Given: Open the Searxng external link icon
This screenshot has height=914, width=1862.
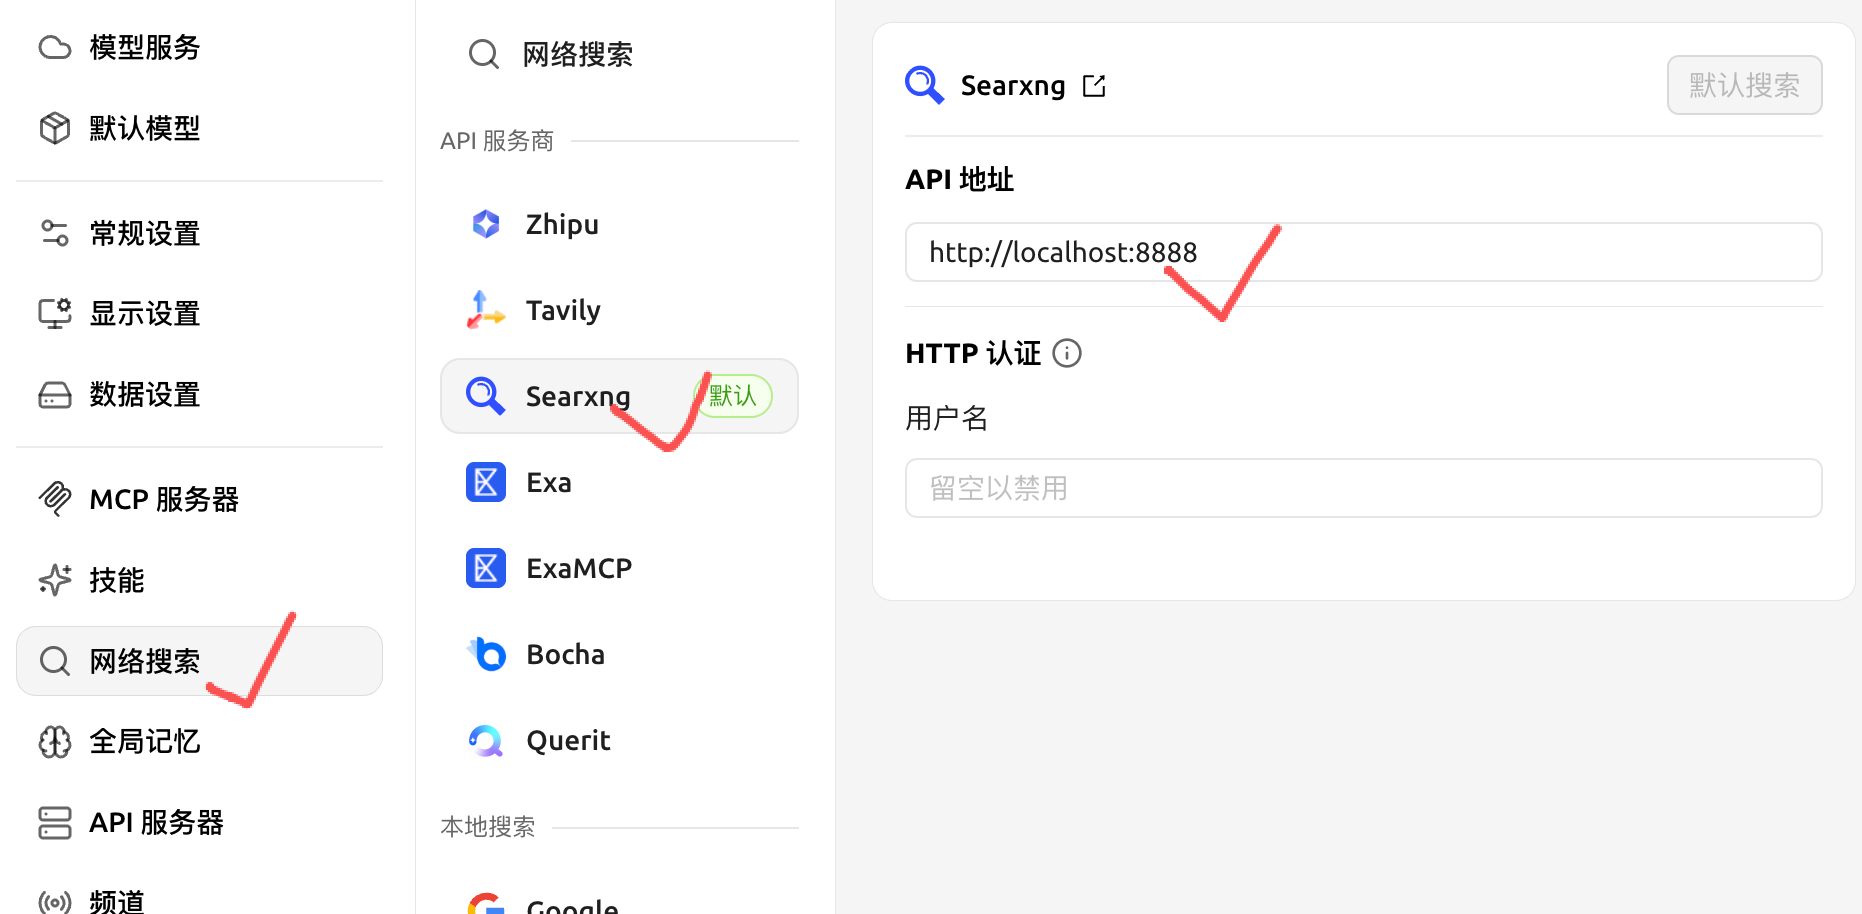Looking at the screenshot, I should coord(1094,86).
